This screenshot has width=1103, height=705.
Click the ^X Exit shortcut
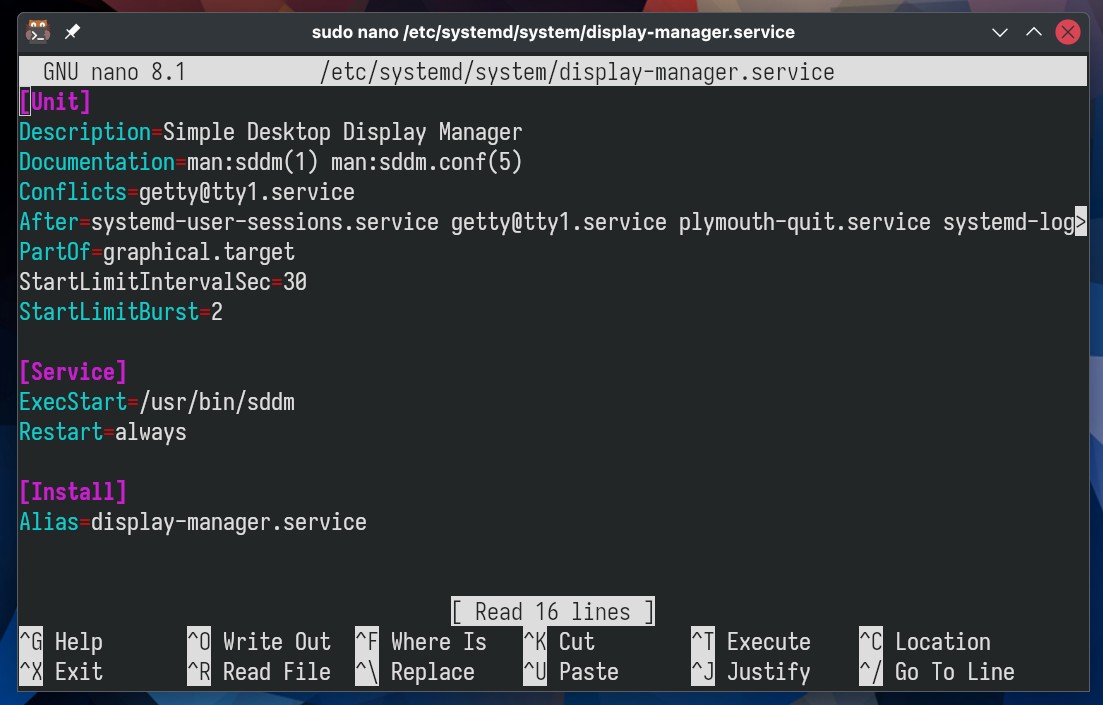click(61, 672)
